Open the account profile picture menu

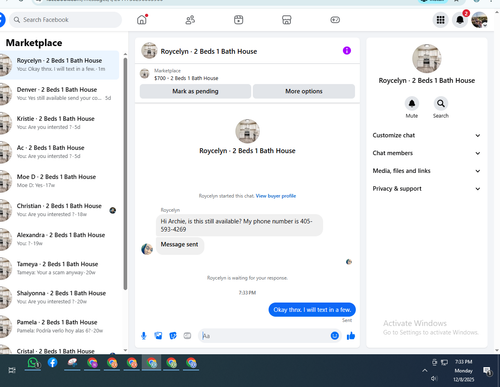point(479,20)
